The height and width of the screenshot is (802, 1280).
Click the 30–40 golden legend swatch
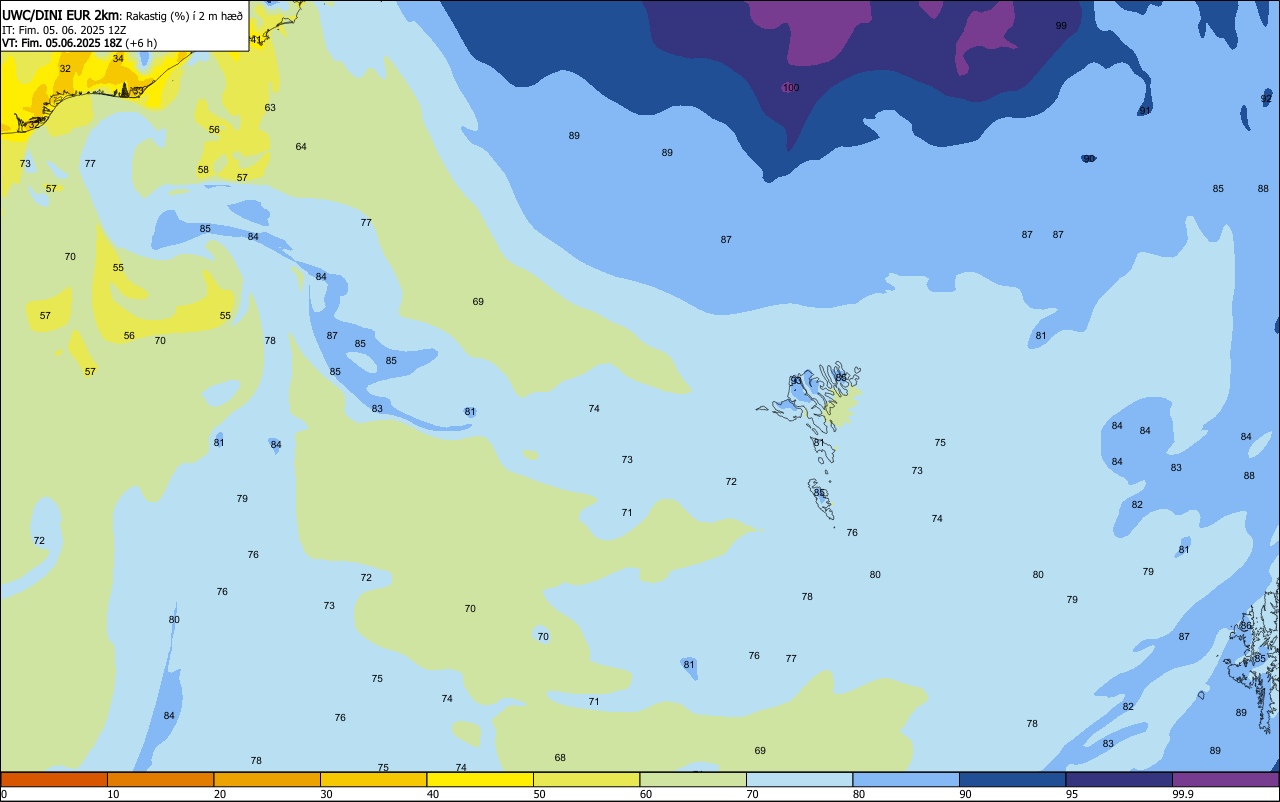pyautogui.click(x=373, y=779)
